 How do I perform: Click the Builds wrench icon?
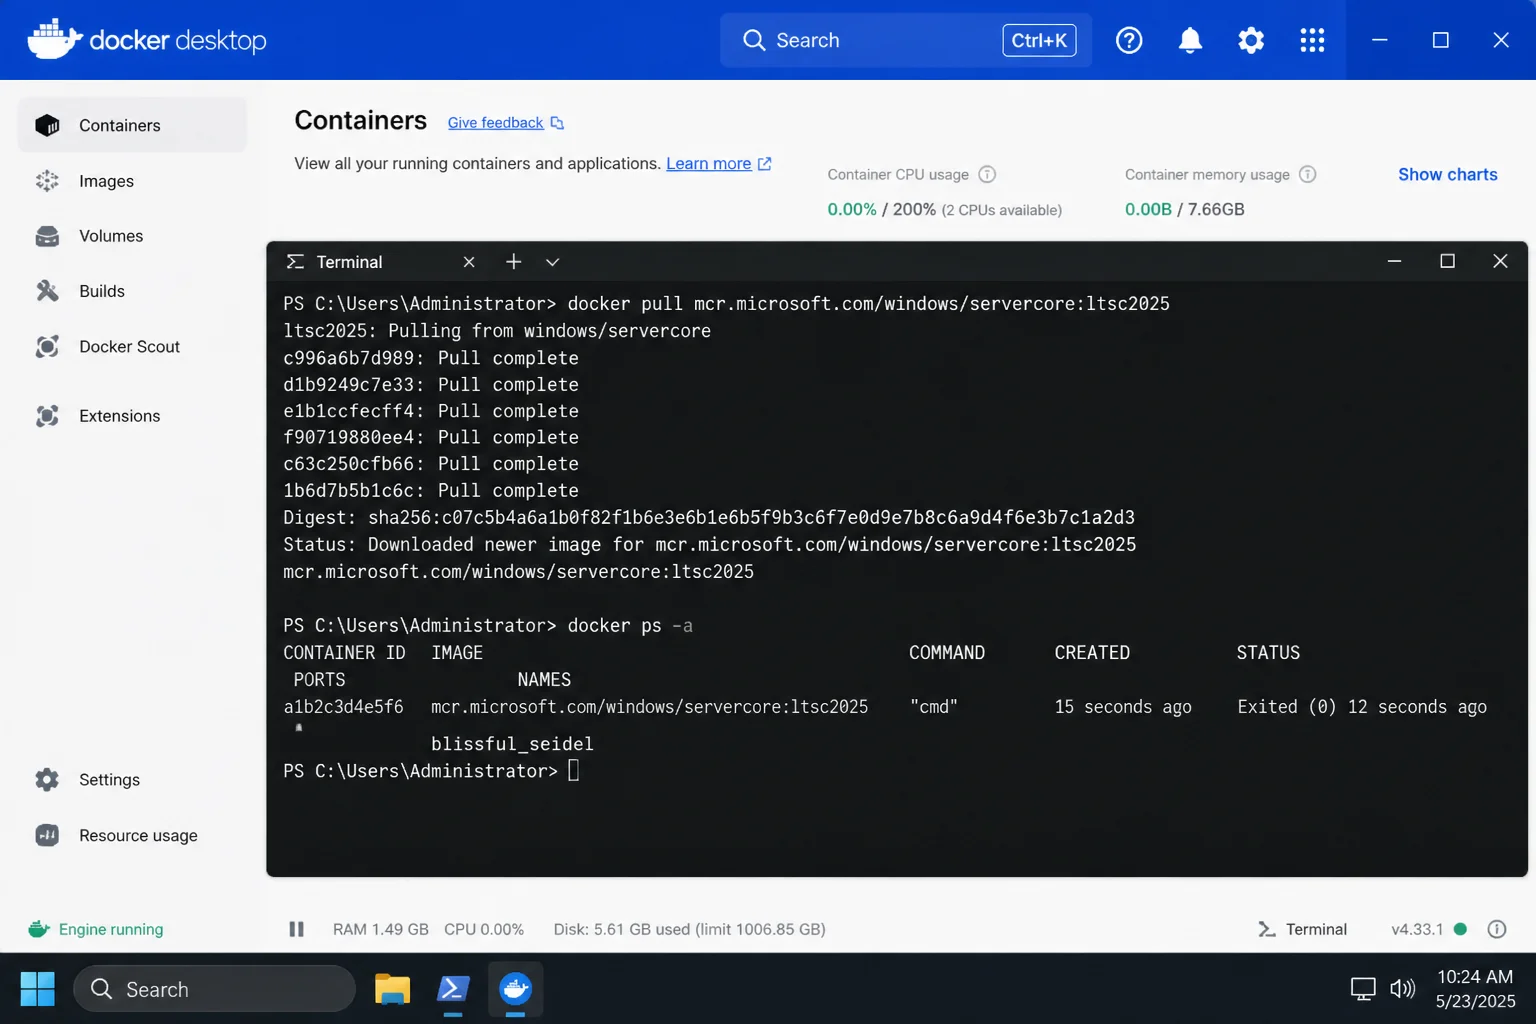[x=47, y=291]
